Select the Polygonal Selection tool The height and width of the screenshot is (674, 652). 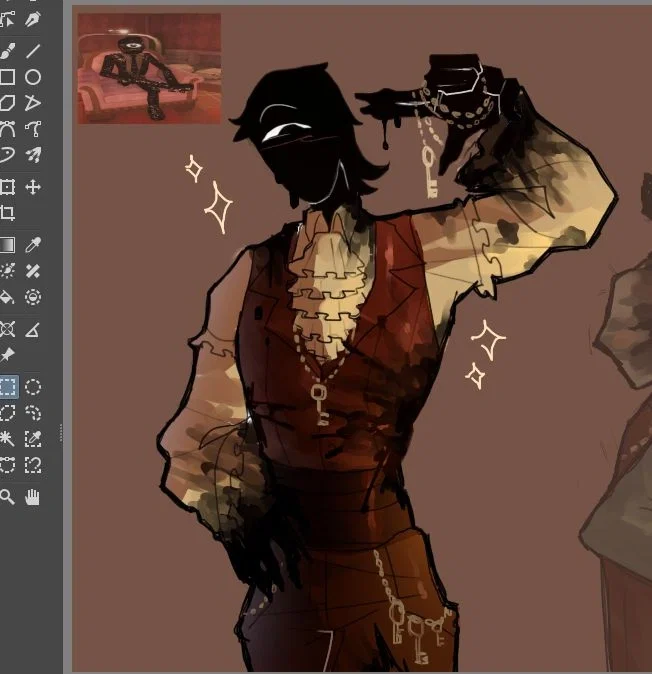8,413
